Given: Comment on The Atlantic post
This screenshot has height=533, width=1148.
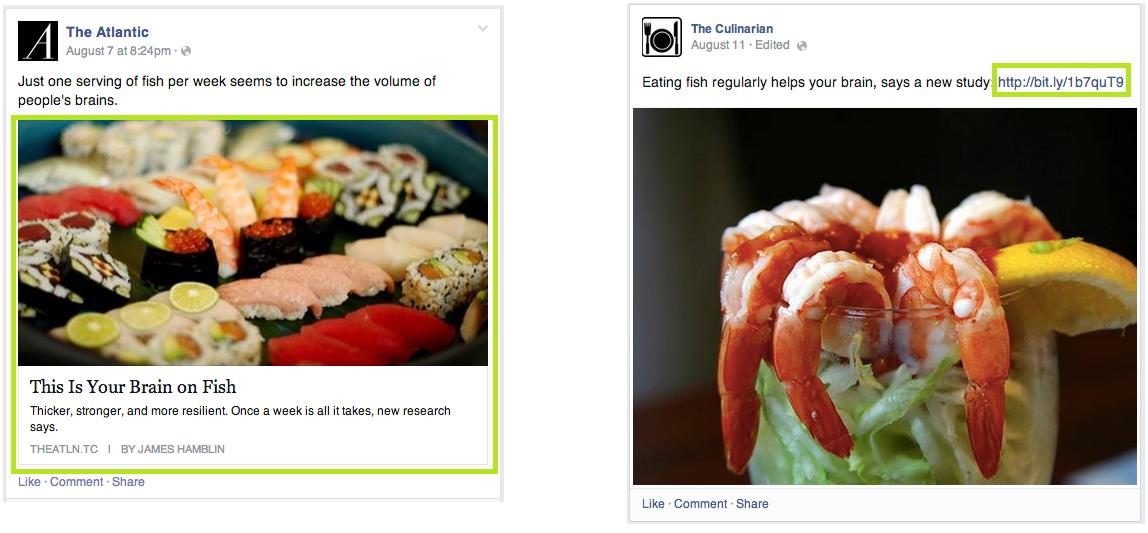Looking at the screenshot, I should click(x=76, y=482).
